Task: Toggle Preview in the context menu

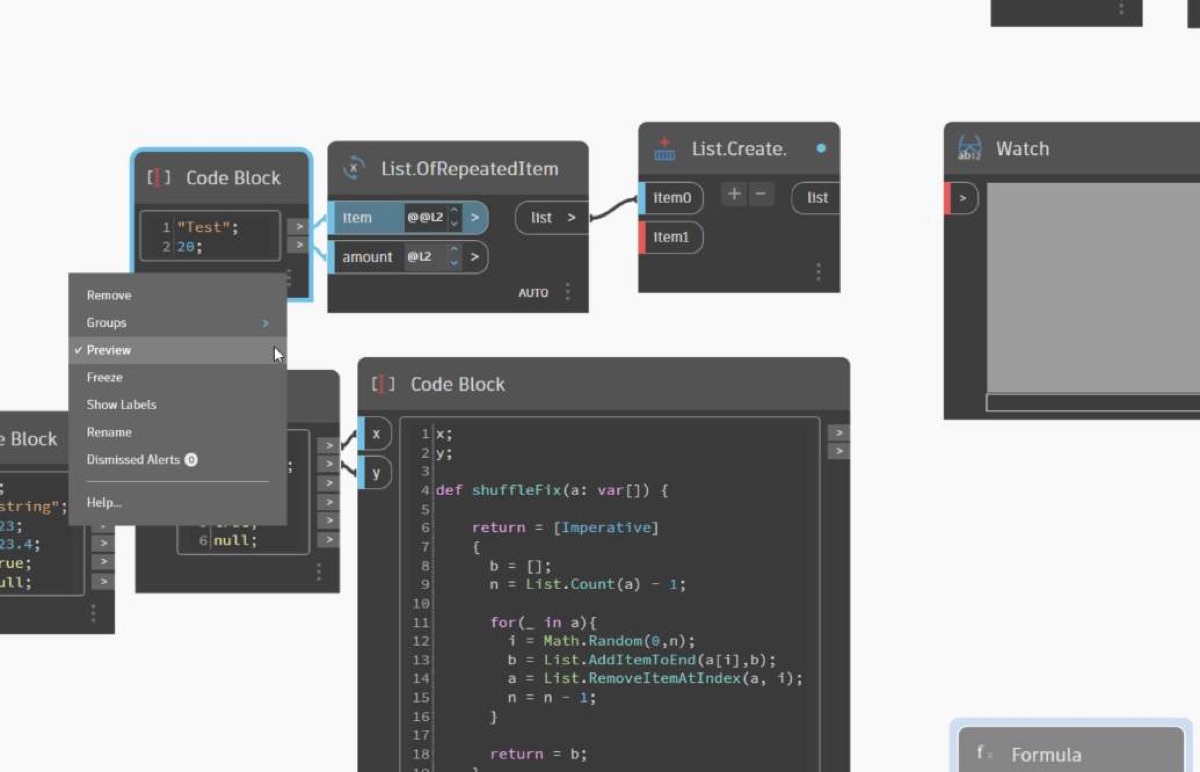Action: (x=178, y=350)
